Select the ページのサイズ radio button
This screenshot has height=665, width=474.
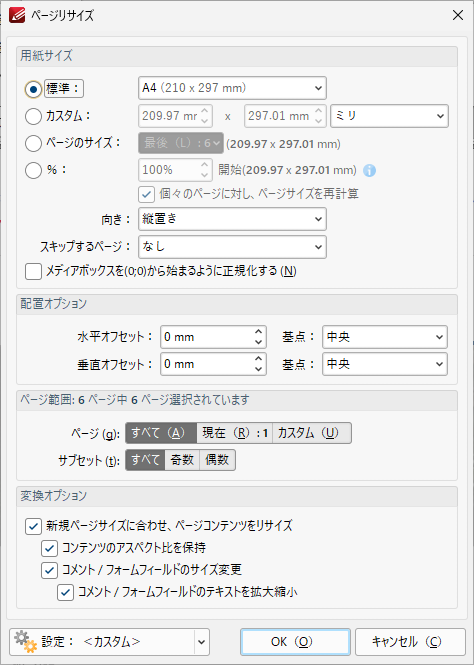point(33,143)
